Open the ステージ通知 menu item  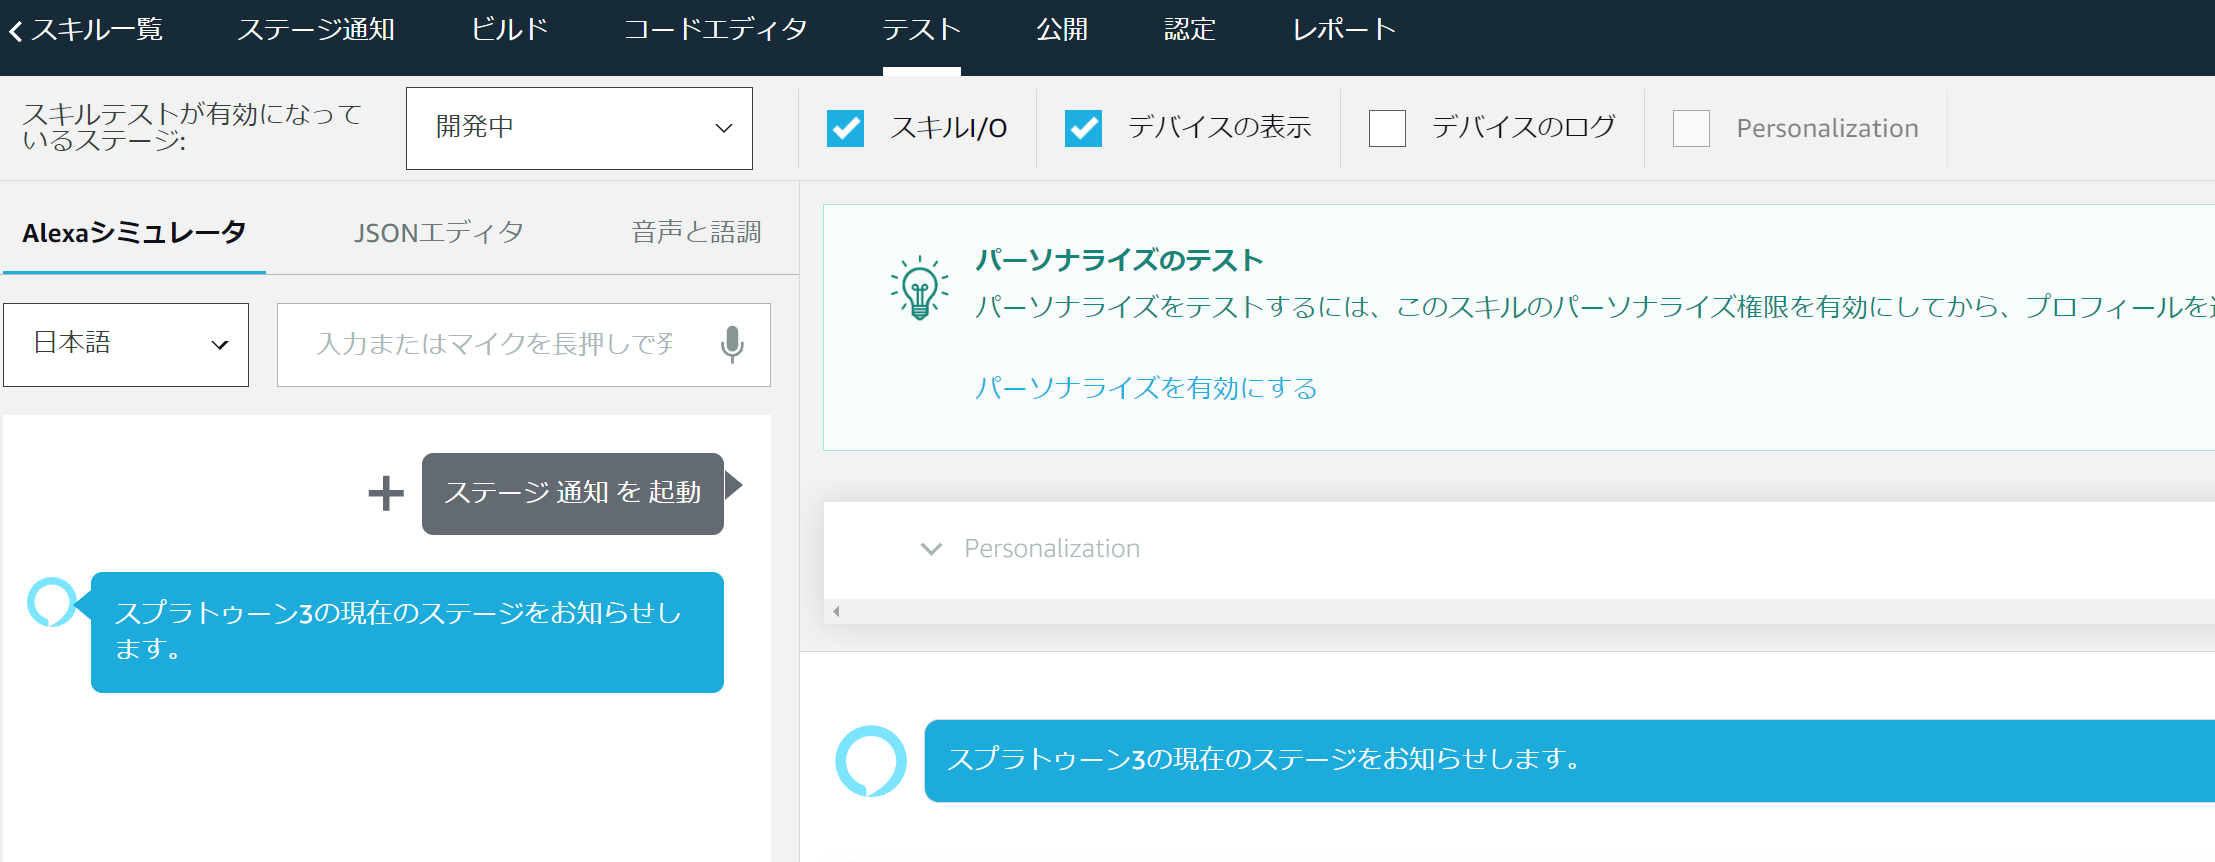point(316,30)
